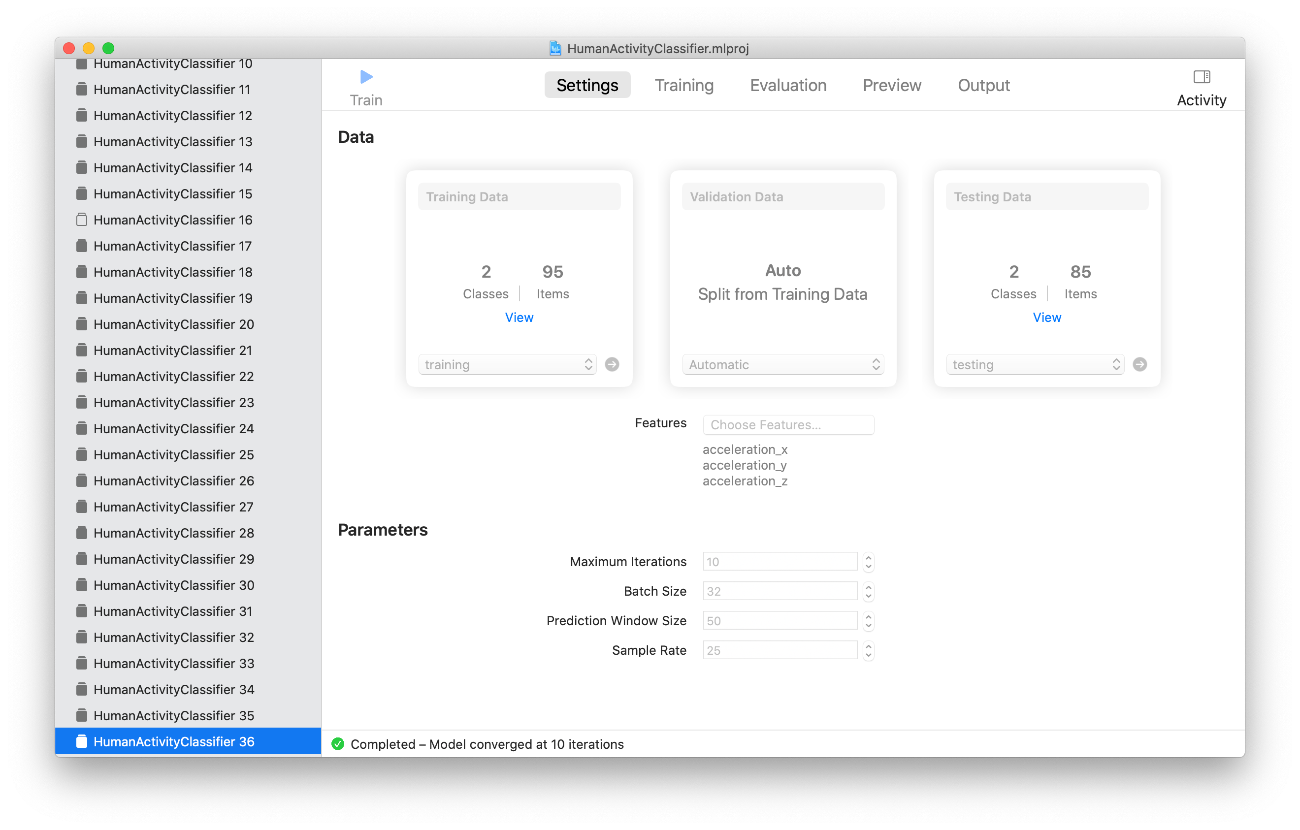Select HumanActivityClassifier 21 in the list
The height and width of the screenshot is (830, 1300).
(x=188, y=350)
